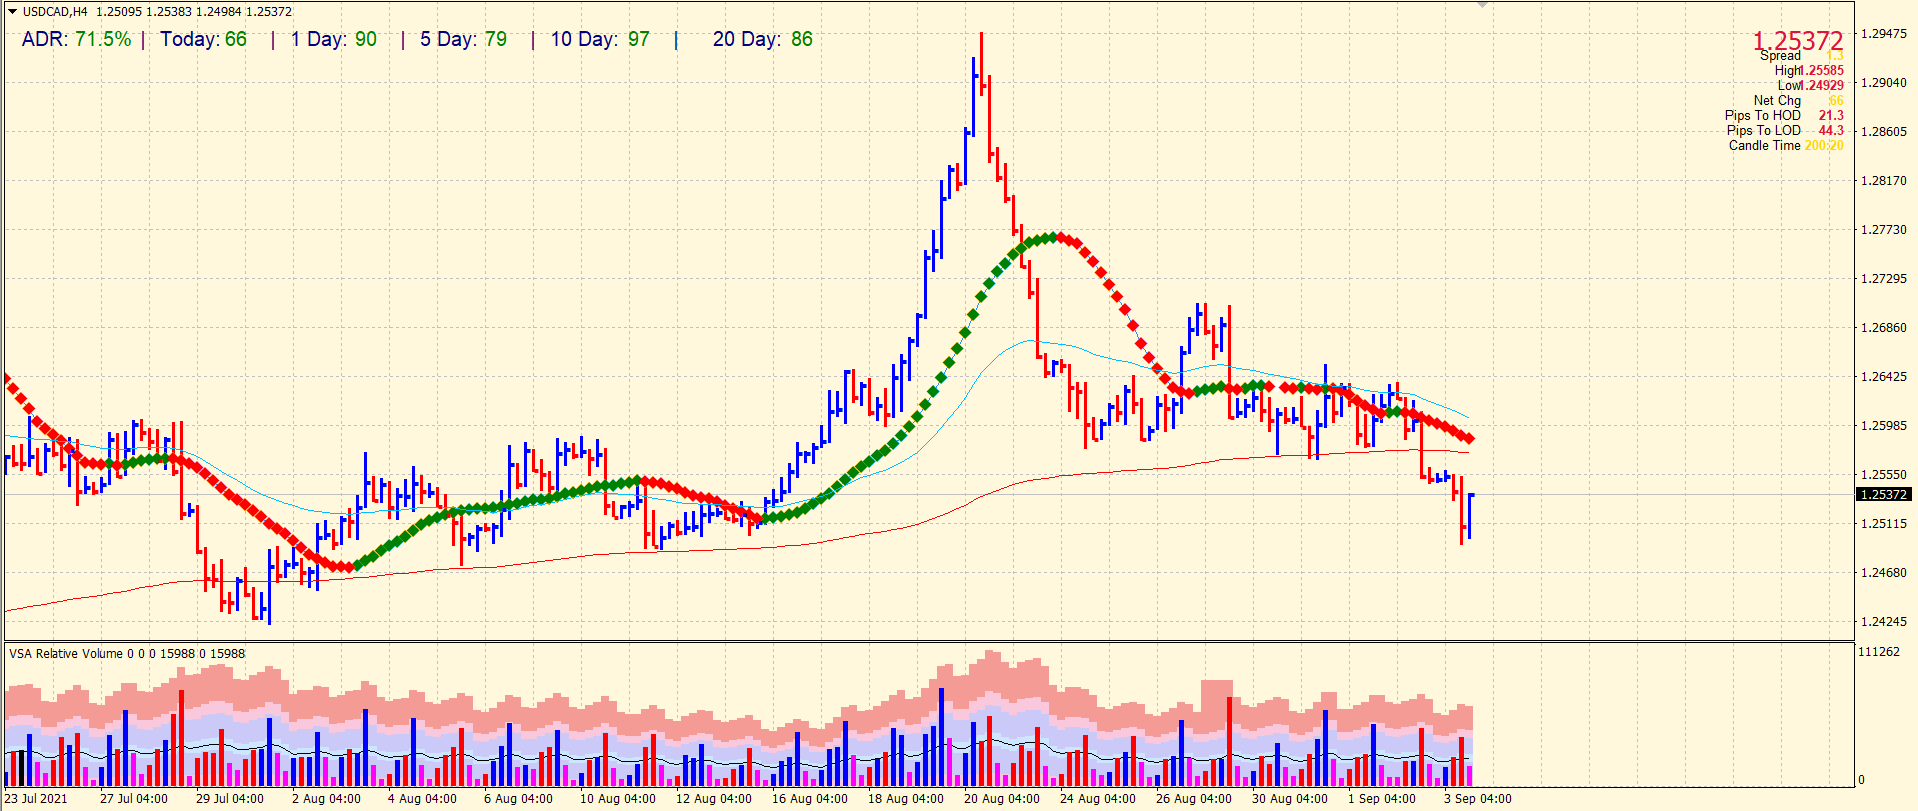This screenshot has height=811, width=1918.
Task: Click the 18 Aug 04:00 time label
Action: [906, 799]
